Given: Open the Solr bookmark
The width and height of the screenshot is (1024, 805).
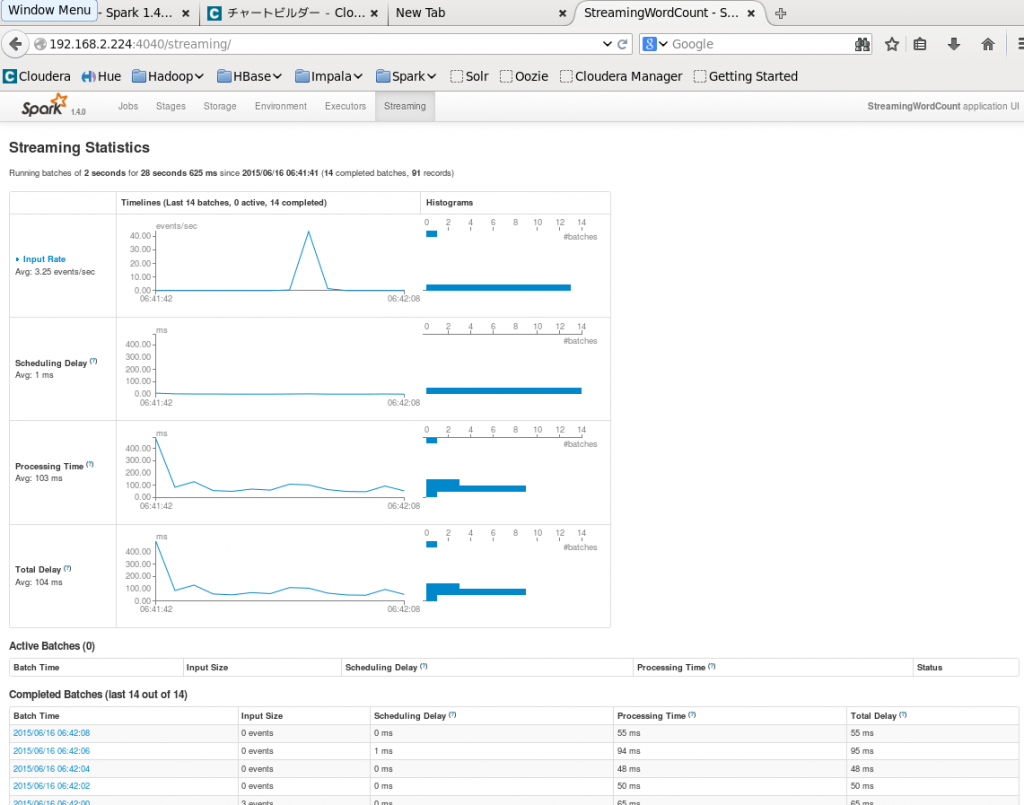Looking at the screenshot, I should click(470, 76).
